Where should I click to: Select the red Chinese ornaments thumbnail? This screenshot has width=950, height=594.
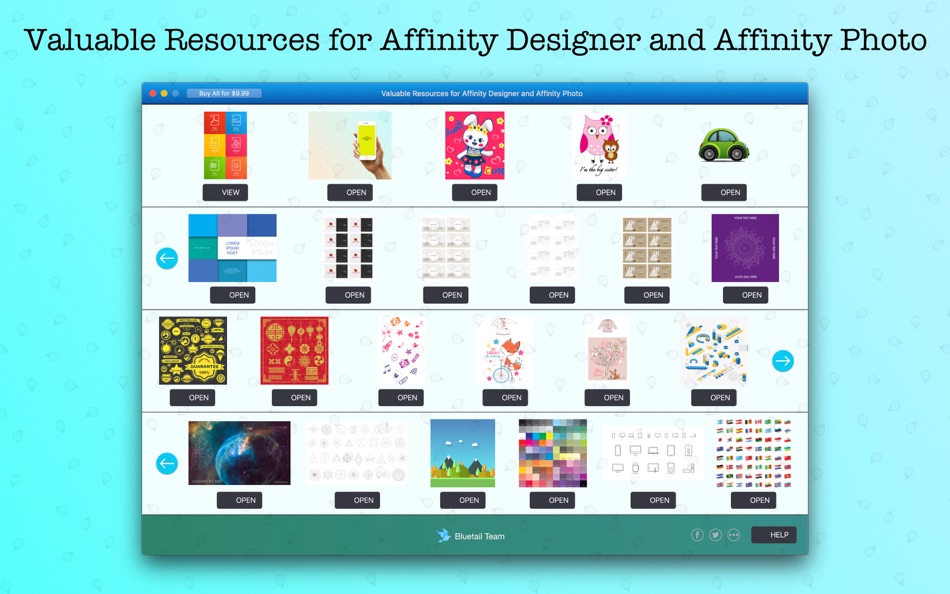click(294, 350)
